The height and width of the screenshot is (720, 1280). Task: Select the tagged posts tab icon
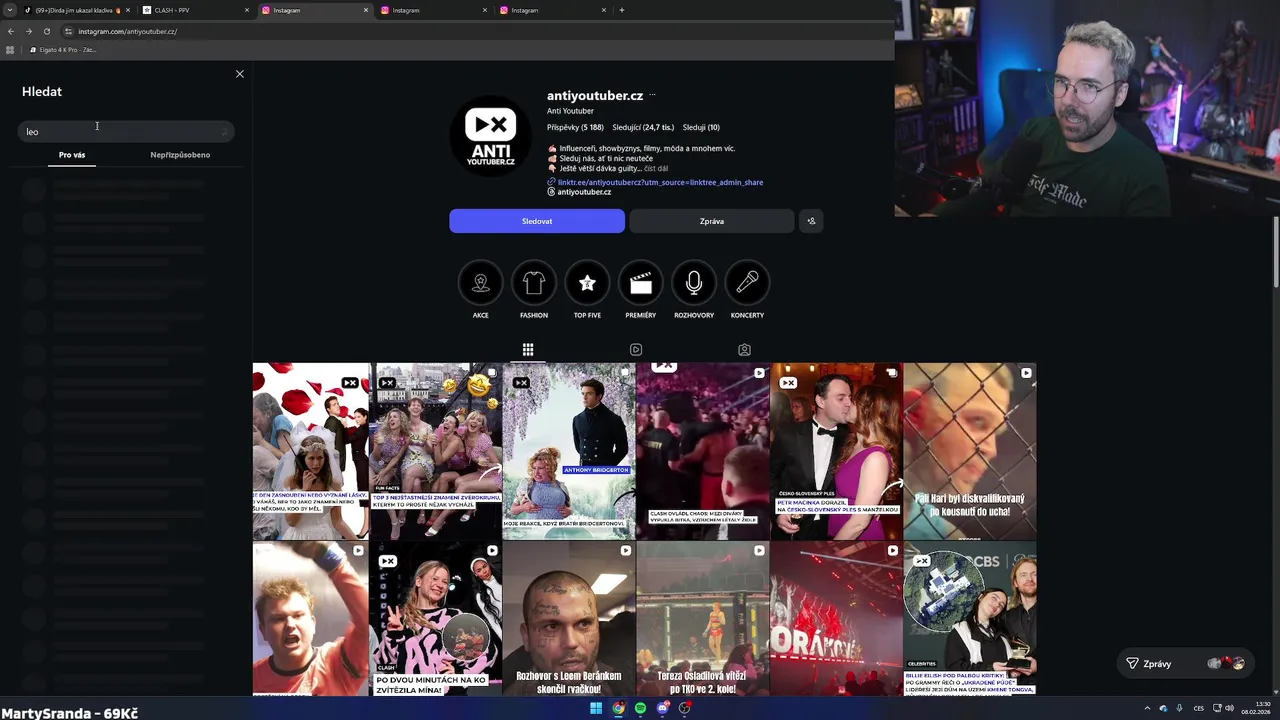(x=744, y=349)
